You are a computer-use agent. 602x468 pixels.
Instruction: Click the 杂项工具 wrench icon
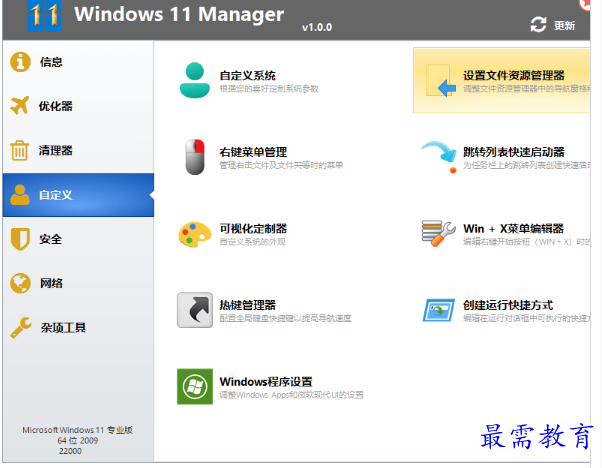(x=21, y=327)
